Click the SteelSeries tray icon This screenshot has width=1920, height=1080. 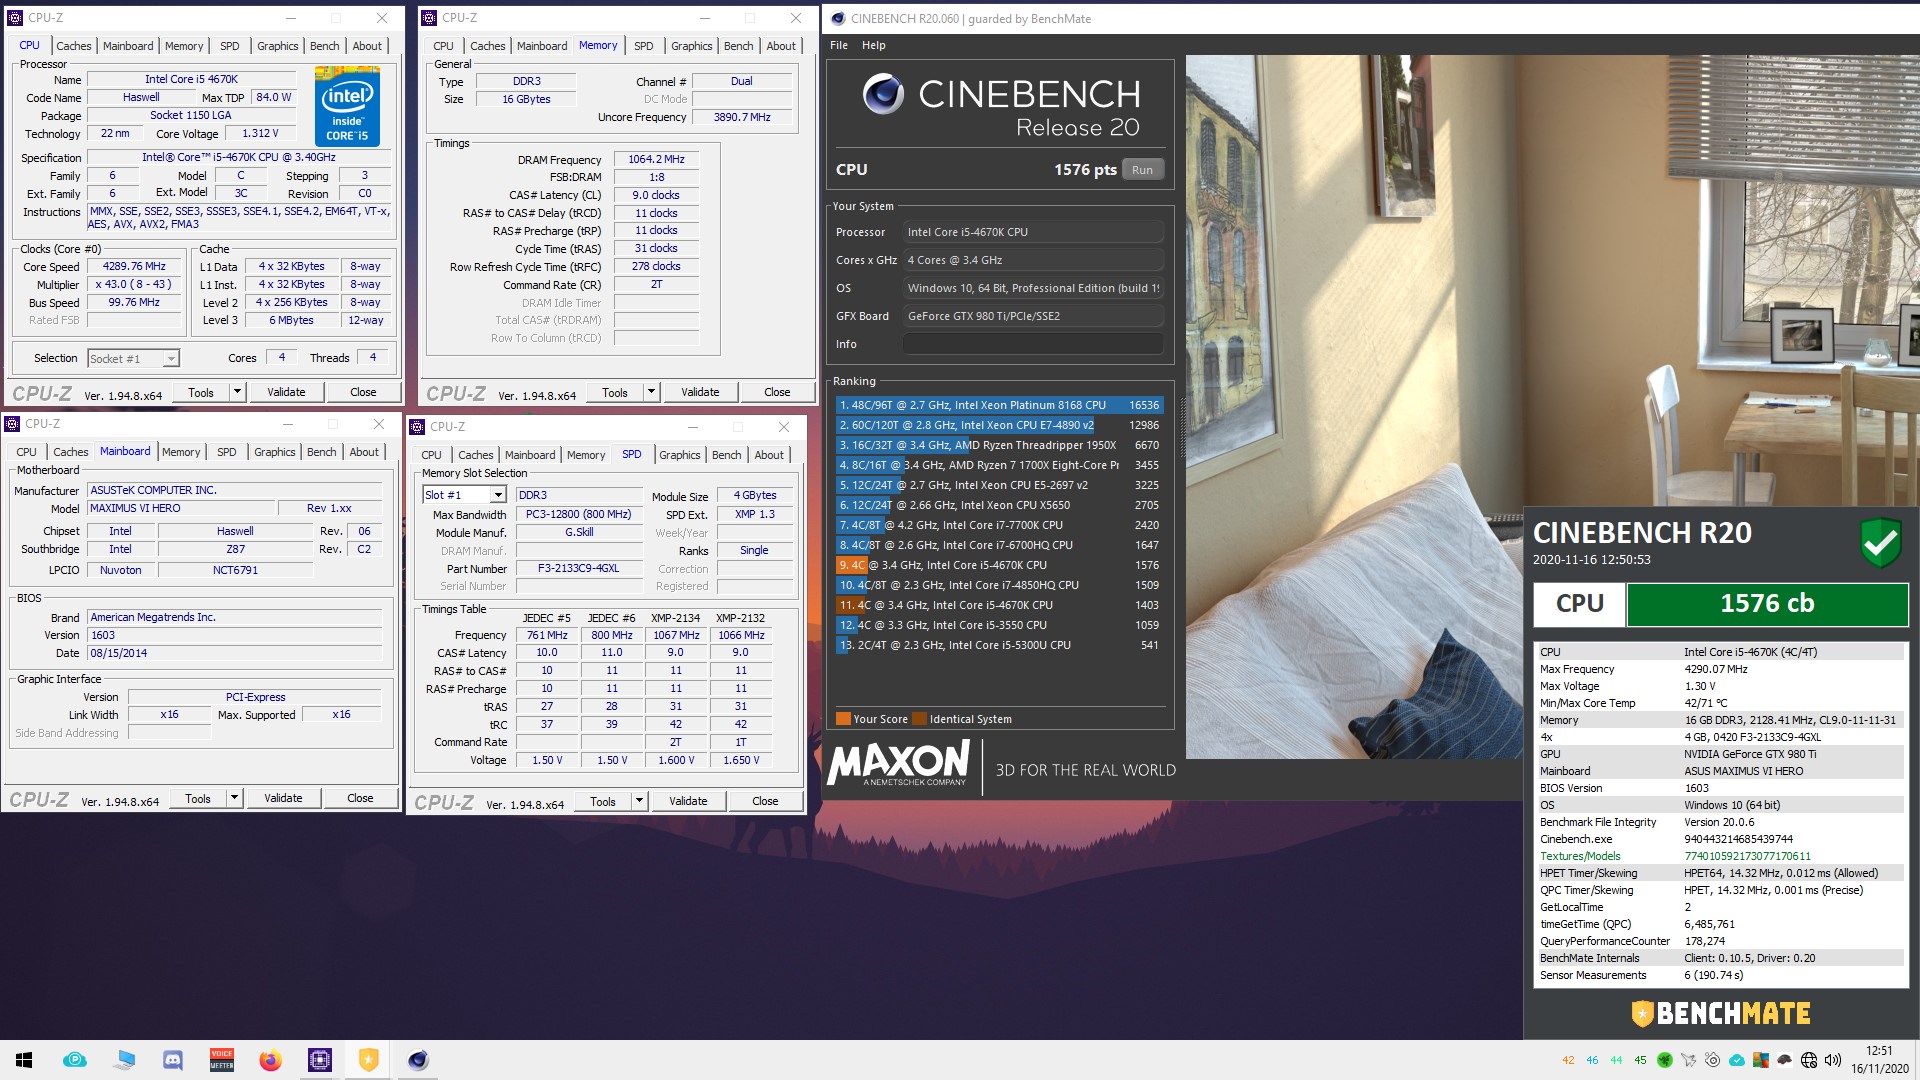1713,1060
